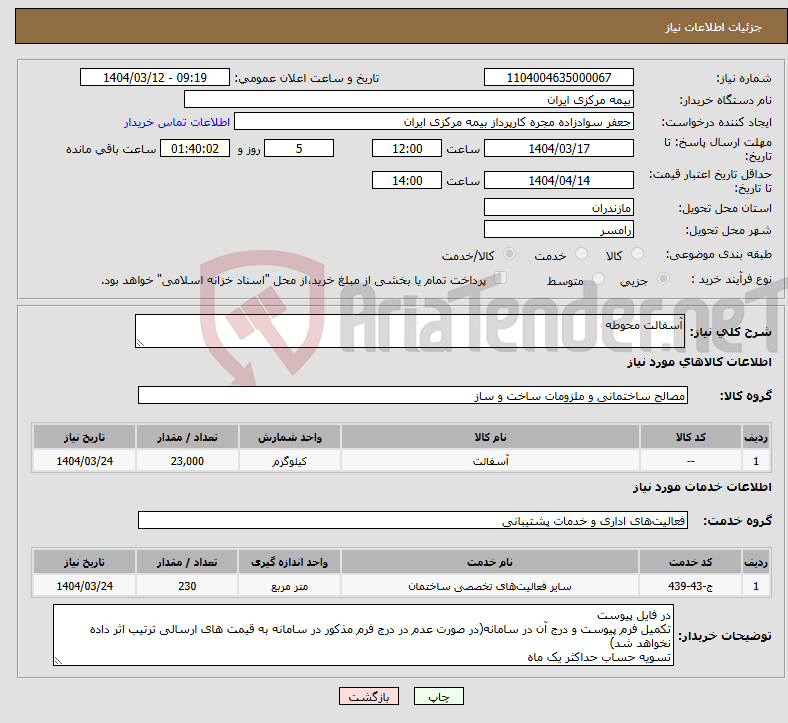Click the بازگشت back button
The width and height of the screenshot is (788, 723).
pyautogui.click(x=368, y=696)
